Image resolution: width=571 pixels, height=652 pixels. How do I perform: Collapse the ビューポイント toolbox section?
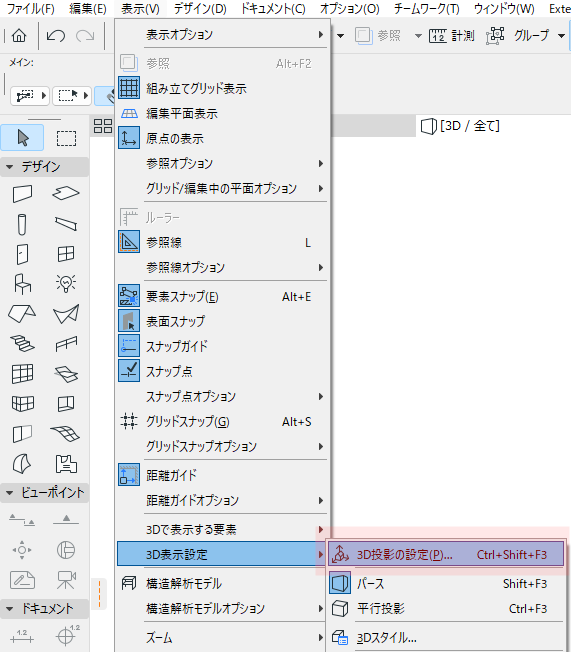[10, 493]
